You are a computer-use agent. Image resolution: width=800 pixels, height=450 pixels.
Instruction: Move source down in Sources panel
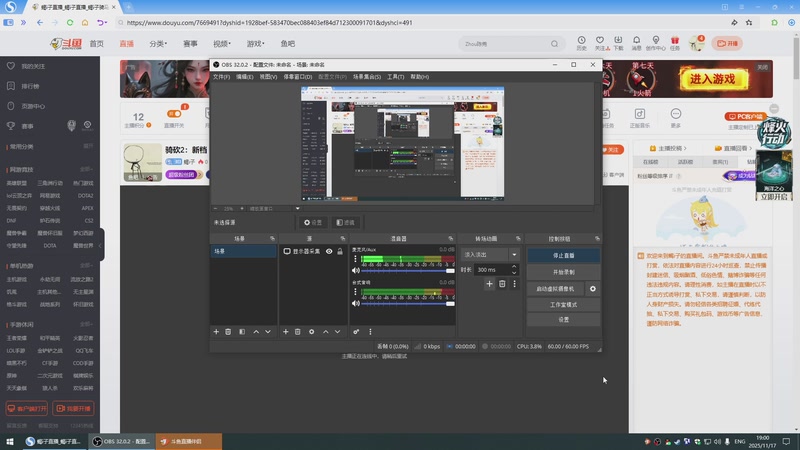pyautogui.click(x=337, y=332)
